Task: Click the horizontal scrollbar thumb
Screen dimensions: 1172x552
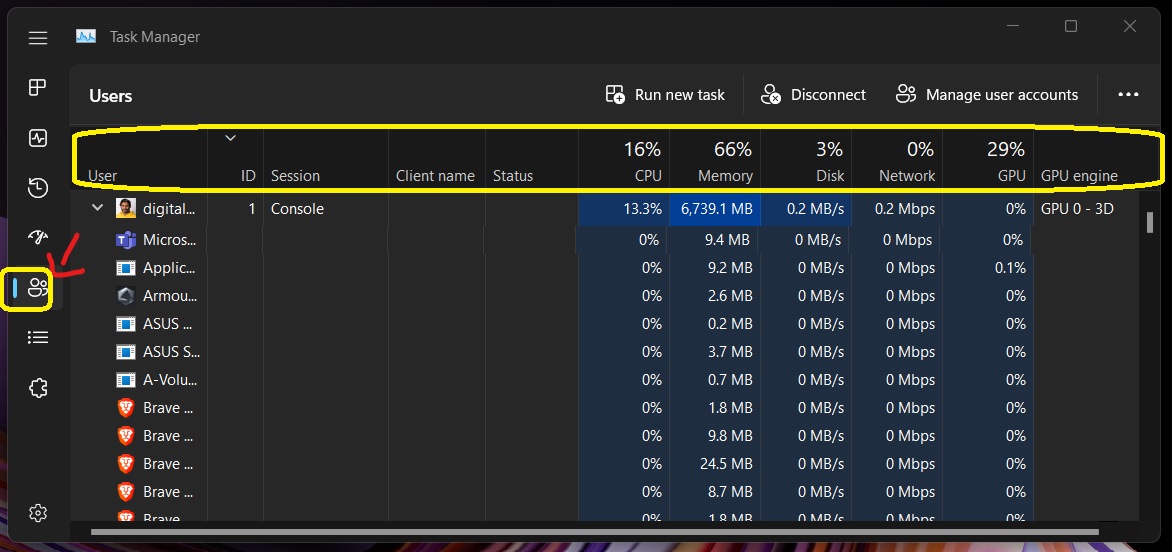Action: point(595,532)
